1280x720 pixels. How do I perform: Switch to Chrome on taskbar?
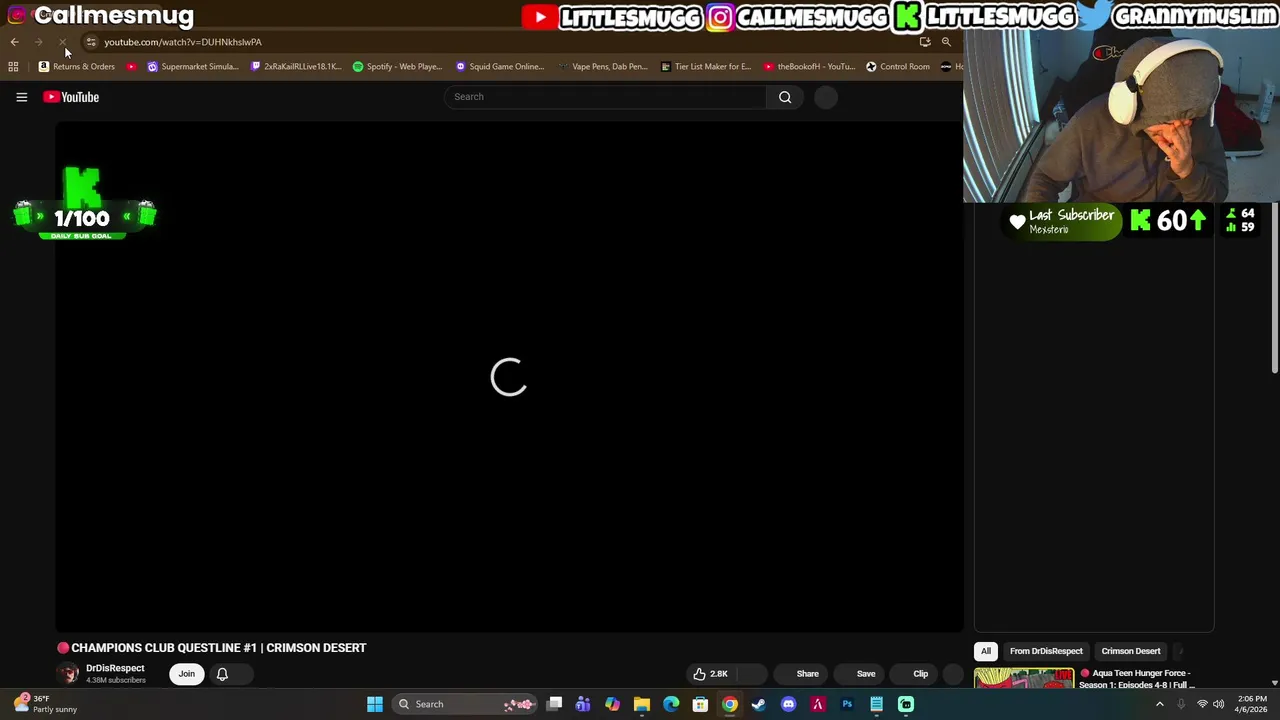(x=730, y=704)
